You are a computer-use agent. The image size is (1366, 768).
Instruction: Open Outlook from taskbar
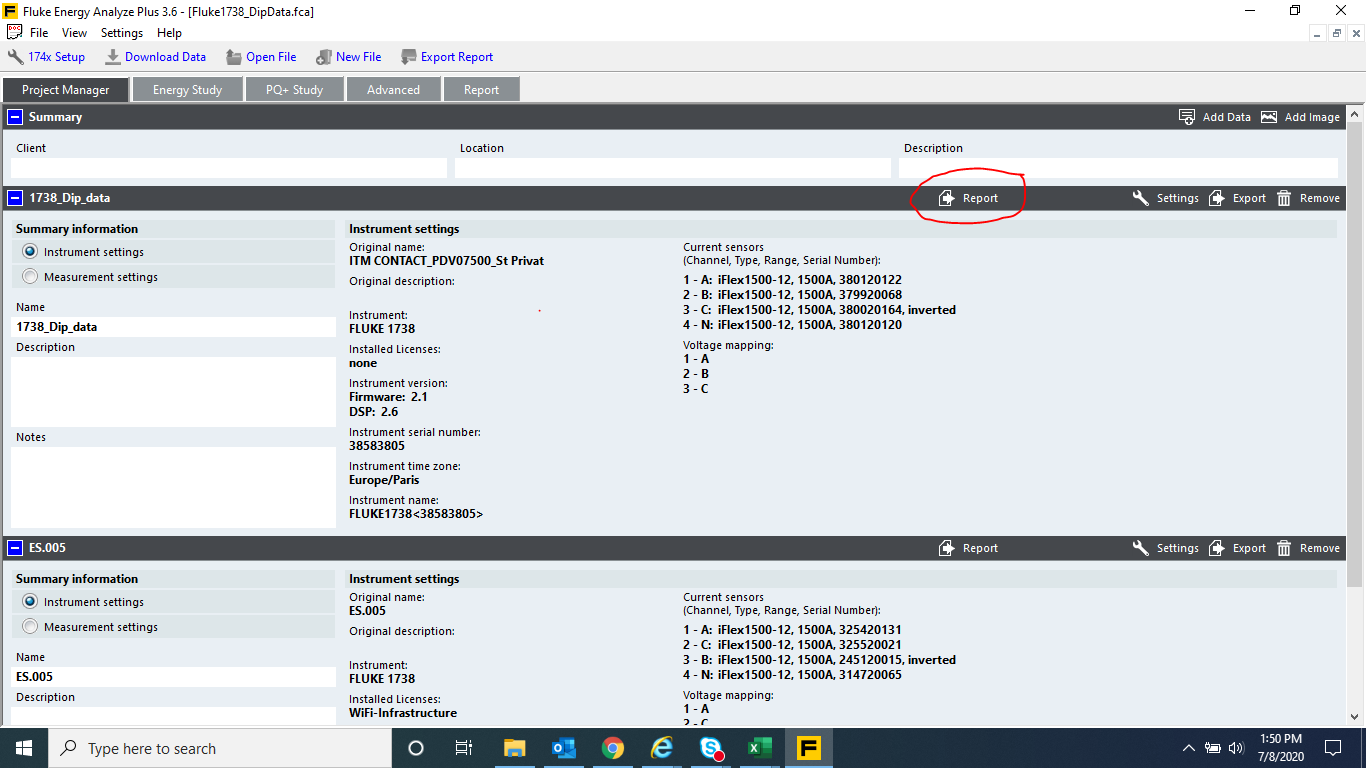(564, 748)
